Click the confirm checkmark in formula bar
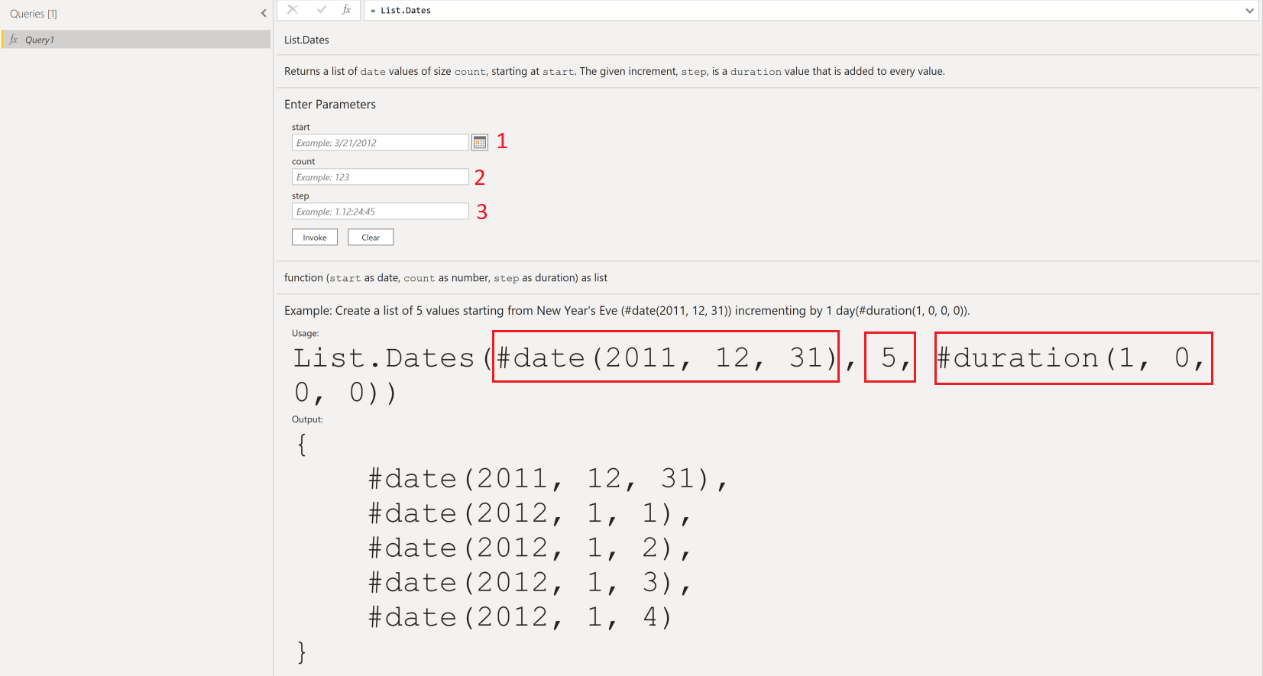1263x676 pixels. tap(321, 9)
